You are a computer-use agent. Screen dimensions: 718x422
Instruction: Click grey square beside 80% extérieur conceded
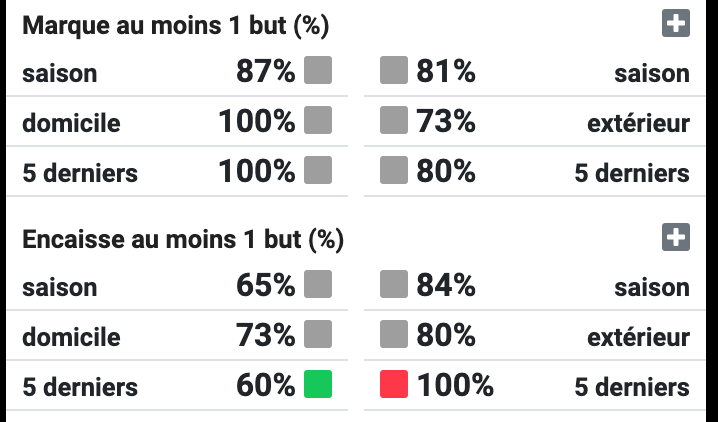coord(394,334)
